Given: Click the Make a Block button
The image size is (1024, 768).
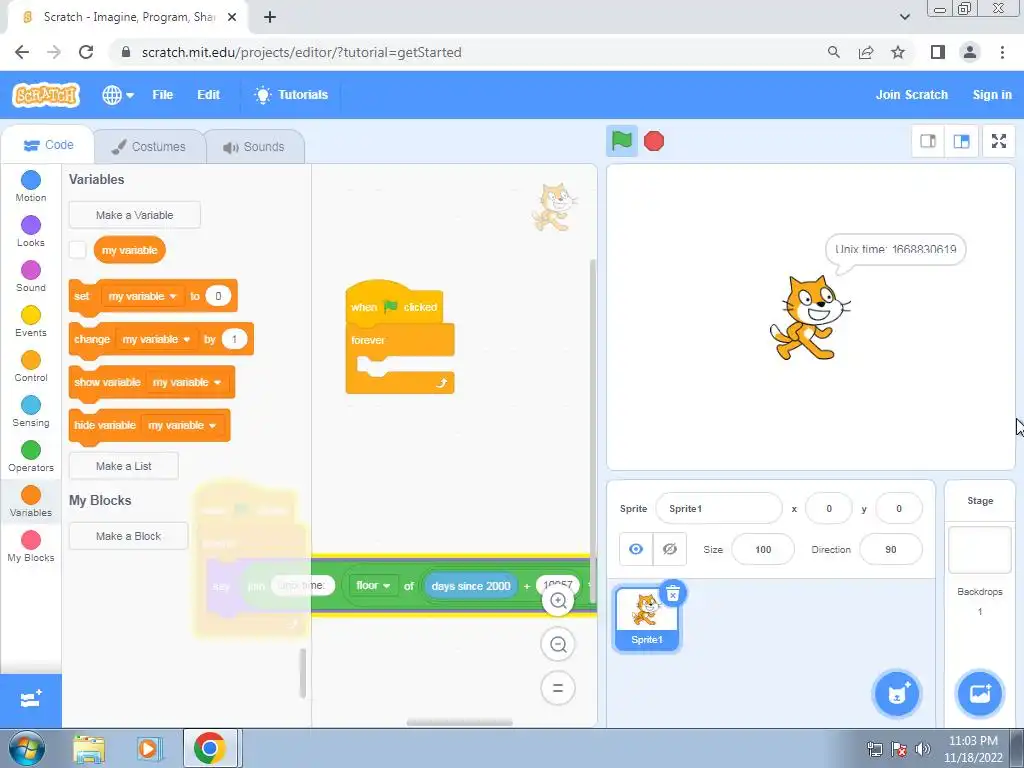Looking at the screenshot, I should (x=128, y=536).
